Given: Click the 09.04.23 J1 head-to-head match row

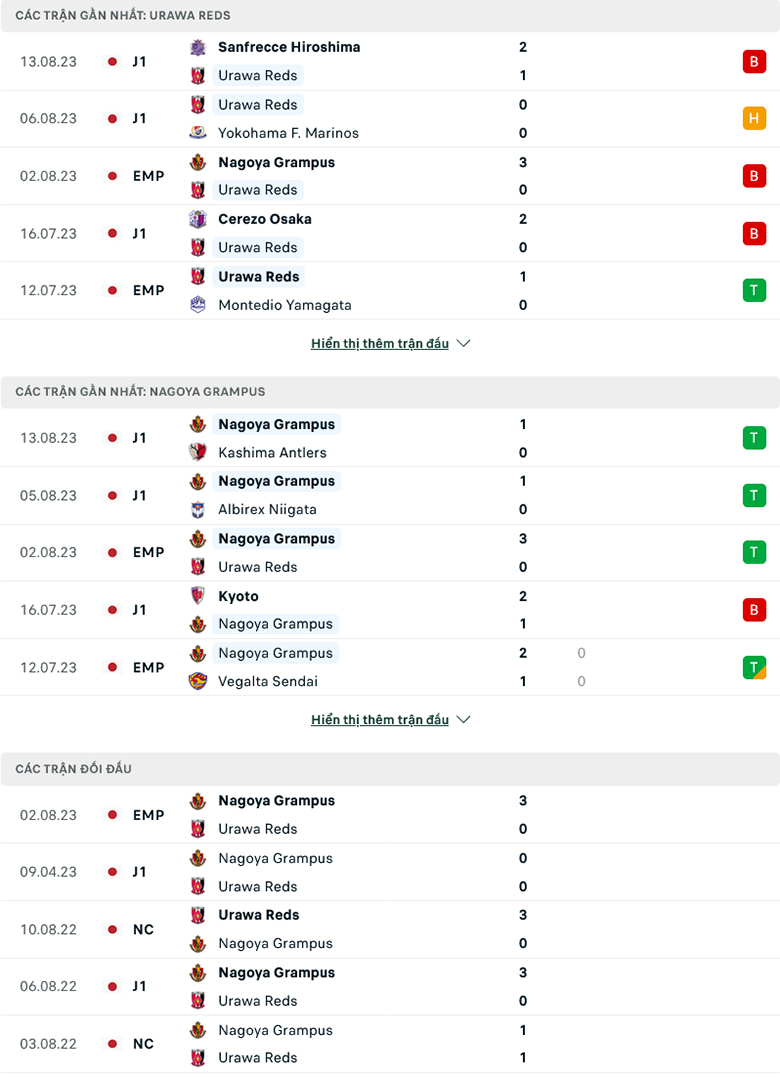Looking at the screenshot, I should point(390,872).
